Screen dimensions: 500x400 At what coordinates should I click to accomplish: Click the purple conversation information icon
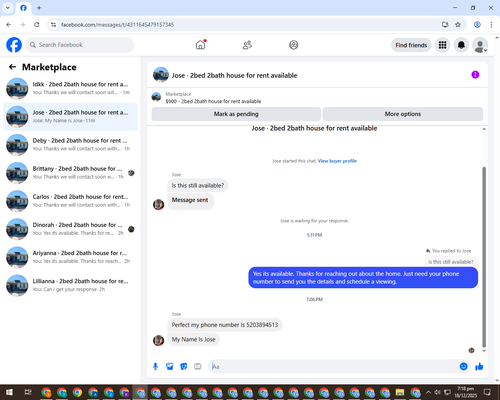click(475, 75)
